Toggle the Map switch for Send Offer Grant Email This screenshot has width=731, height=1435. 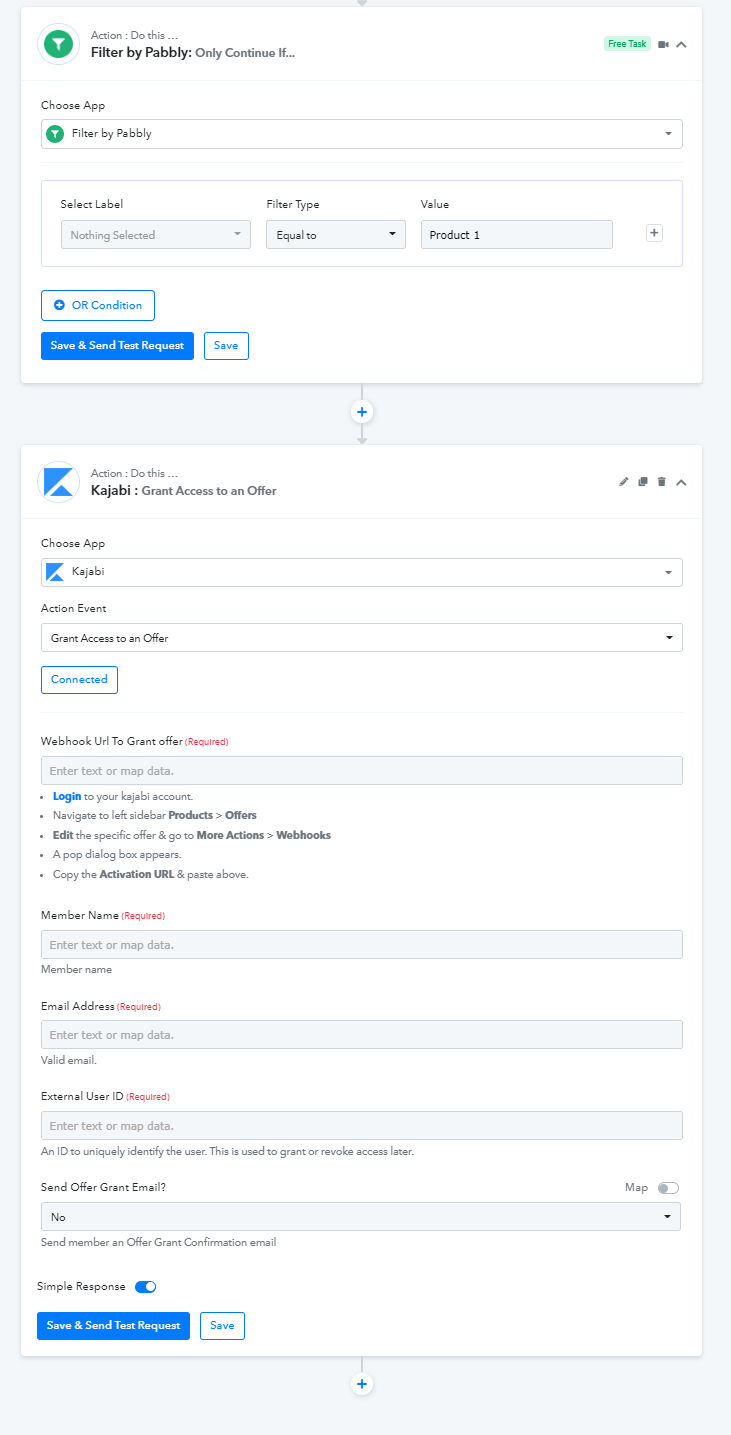[668, 1188]
